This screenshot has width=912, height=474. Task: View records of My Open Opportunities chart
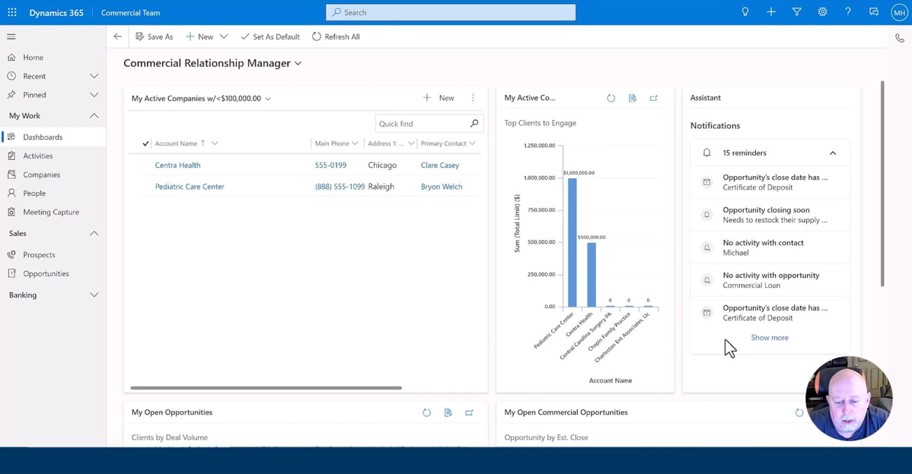click(x=448, y=412)
